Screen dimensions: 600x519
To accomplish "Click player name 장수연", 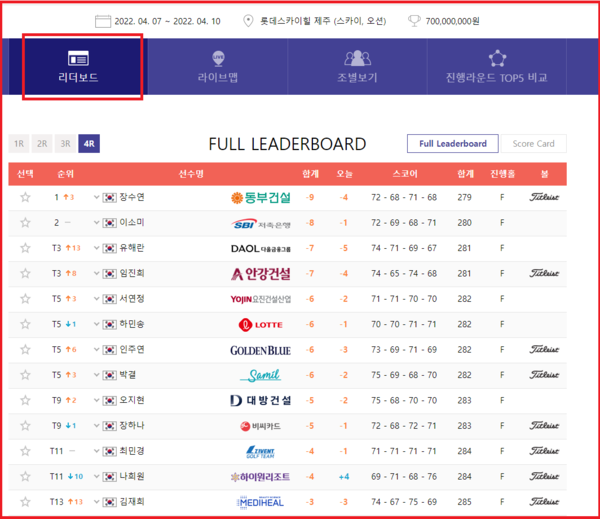I will click(132, 197).
